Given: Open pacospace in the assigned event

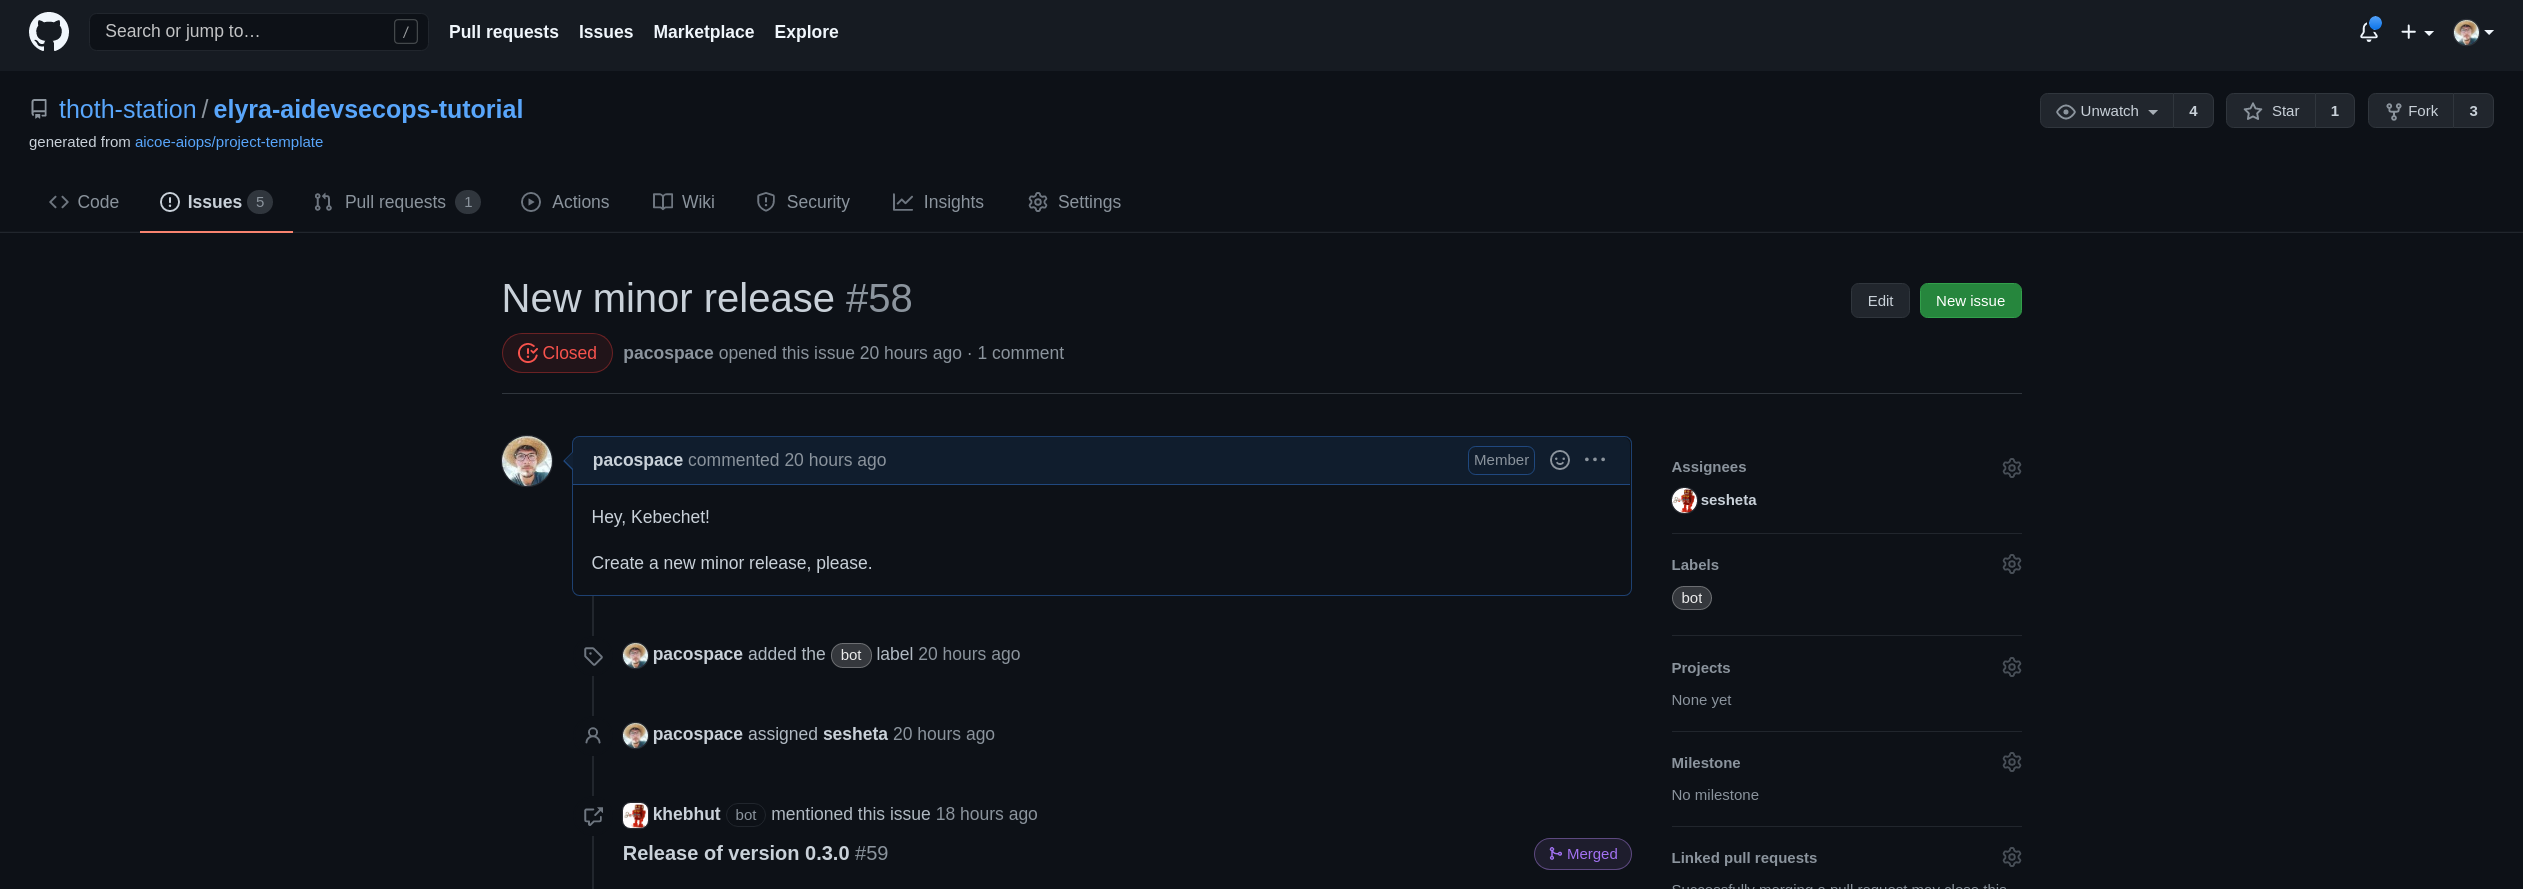Looking at the screenshot, I should 697,734.
